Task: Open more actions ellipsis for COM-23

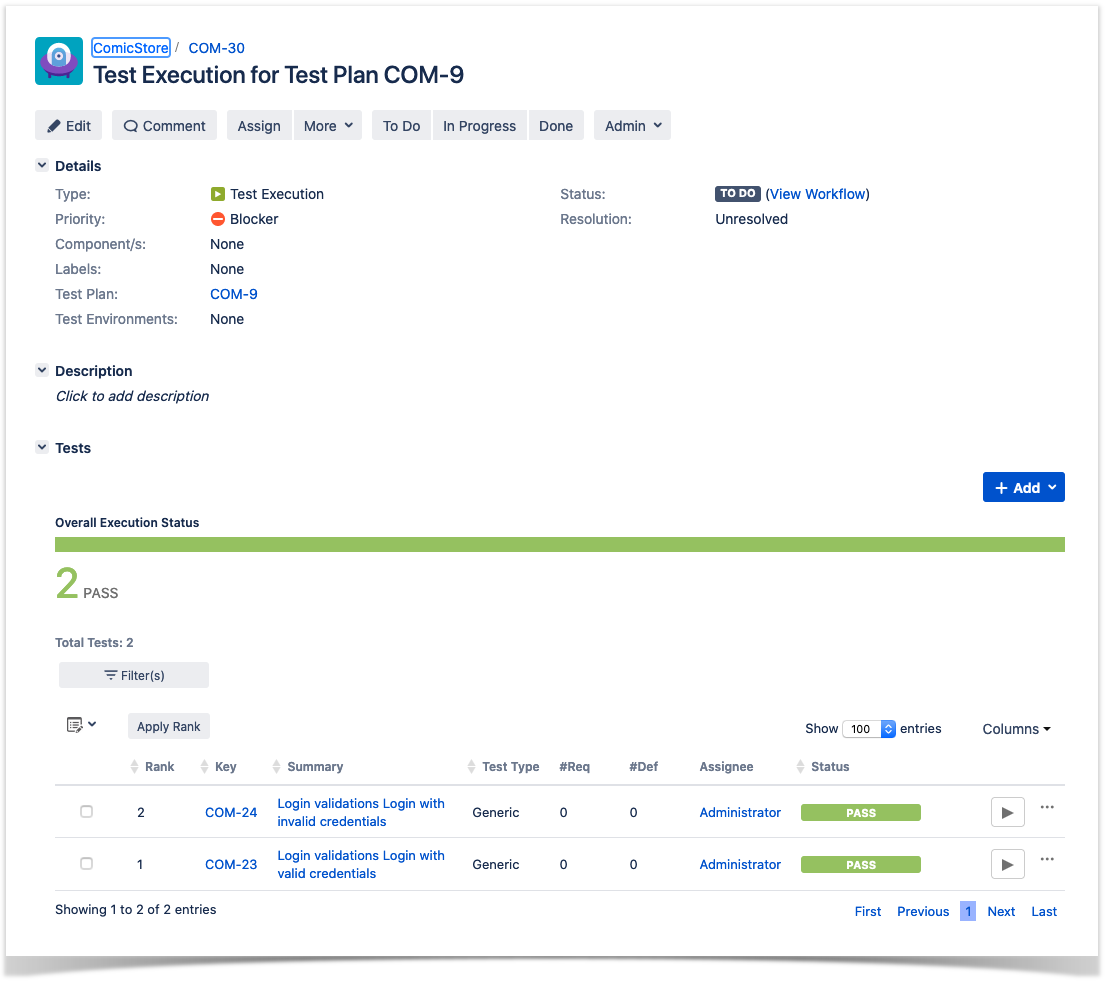Action: 1047,859
